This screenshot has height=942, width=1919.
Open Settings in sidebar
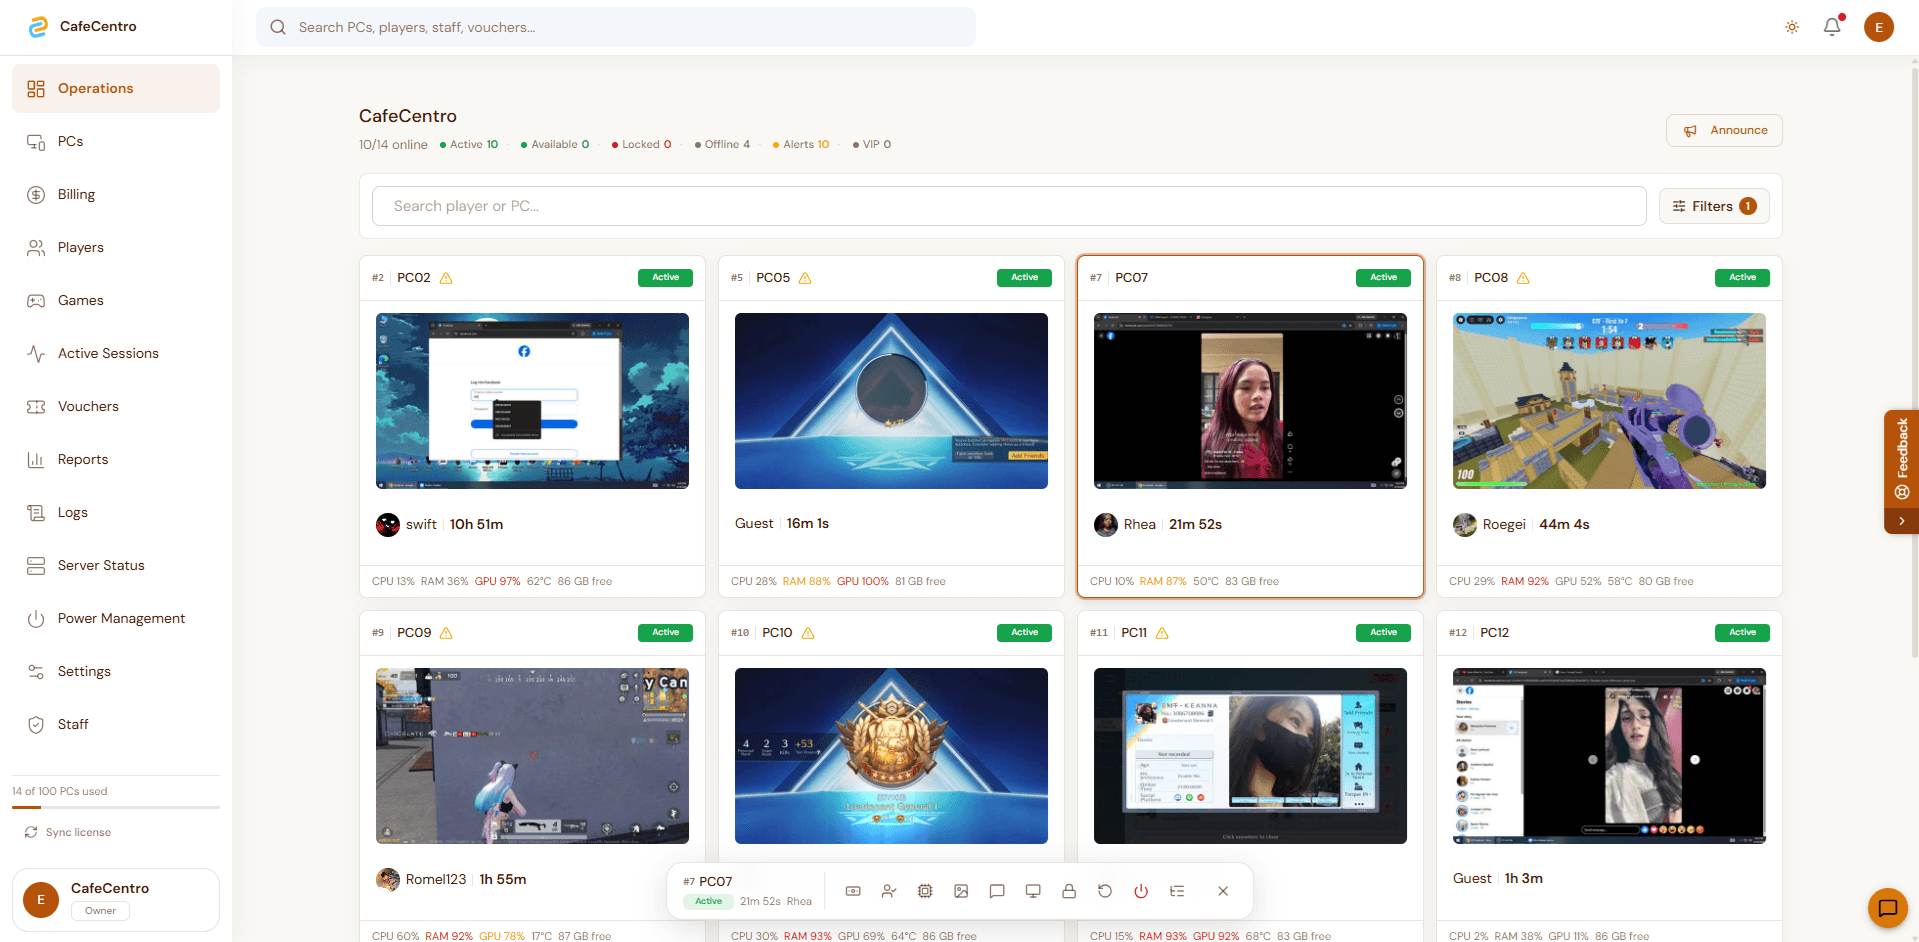116,671
